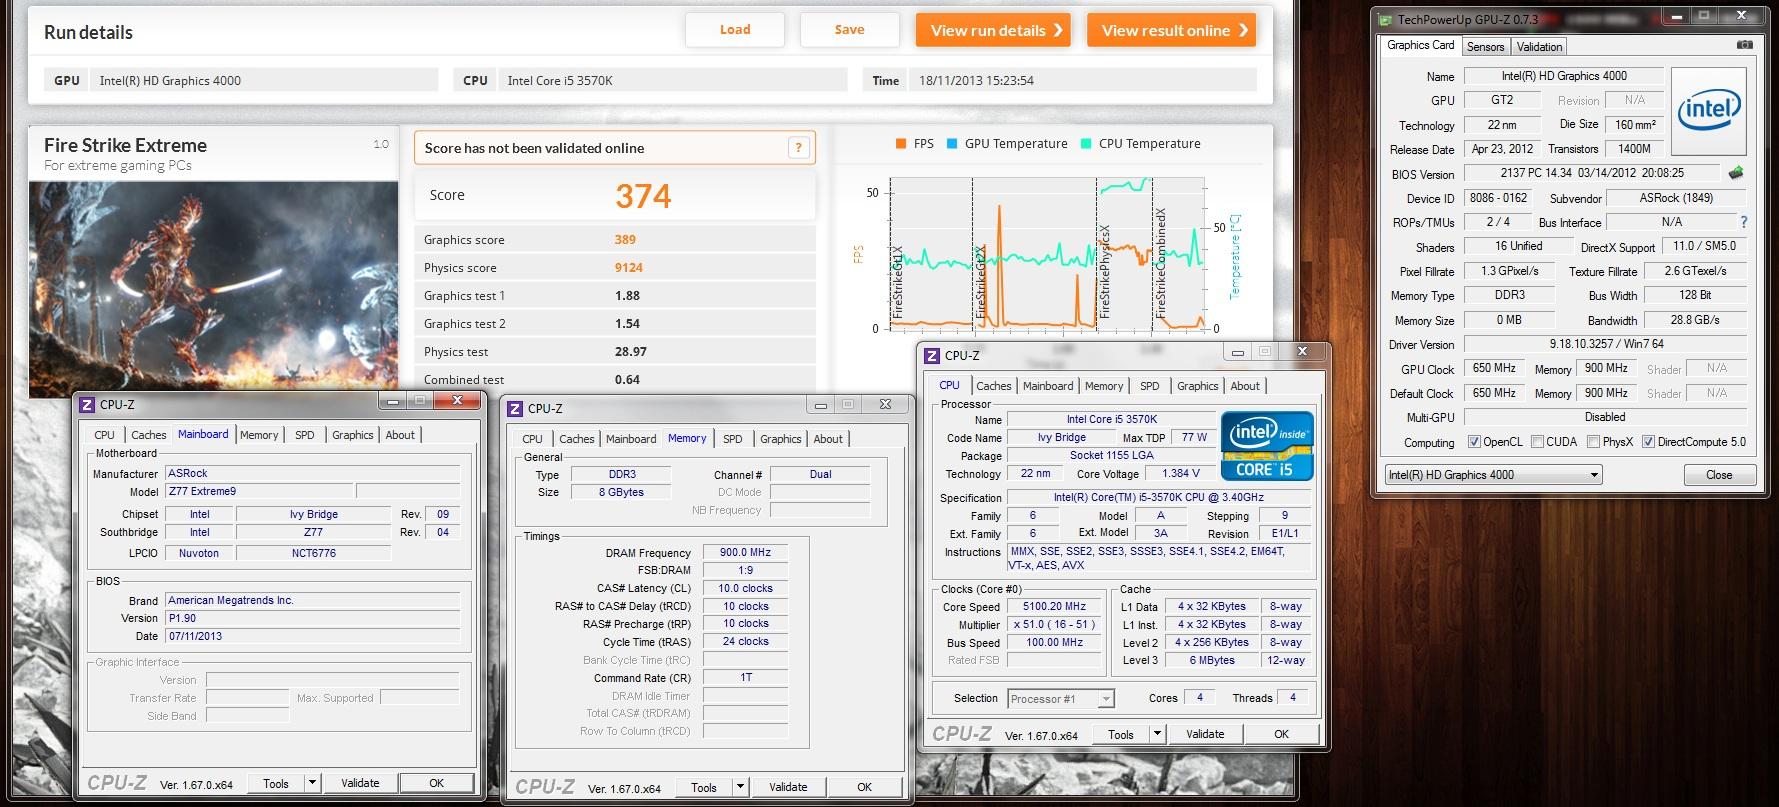Open Mainboard tab in CPU-Z Memory window
Viewport: 1779px width, 807px height.
[631, 439]
